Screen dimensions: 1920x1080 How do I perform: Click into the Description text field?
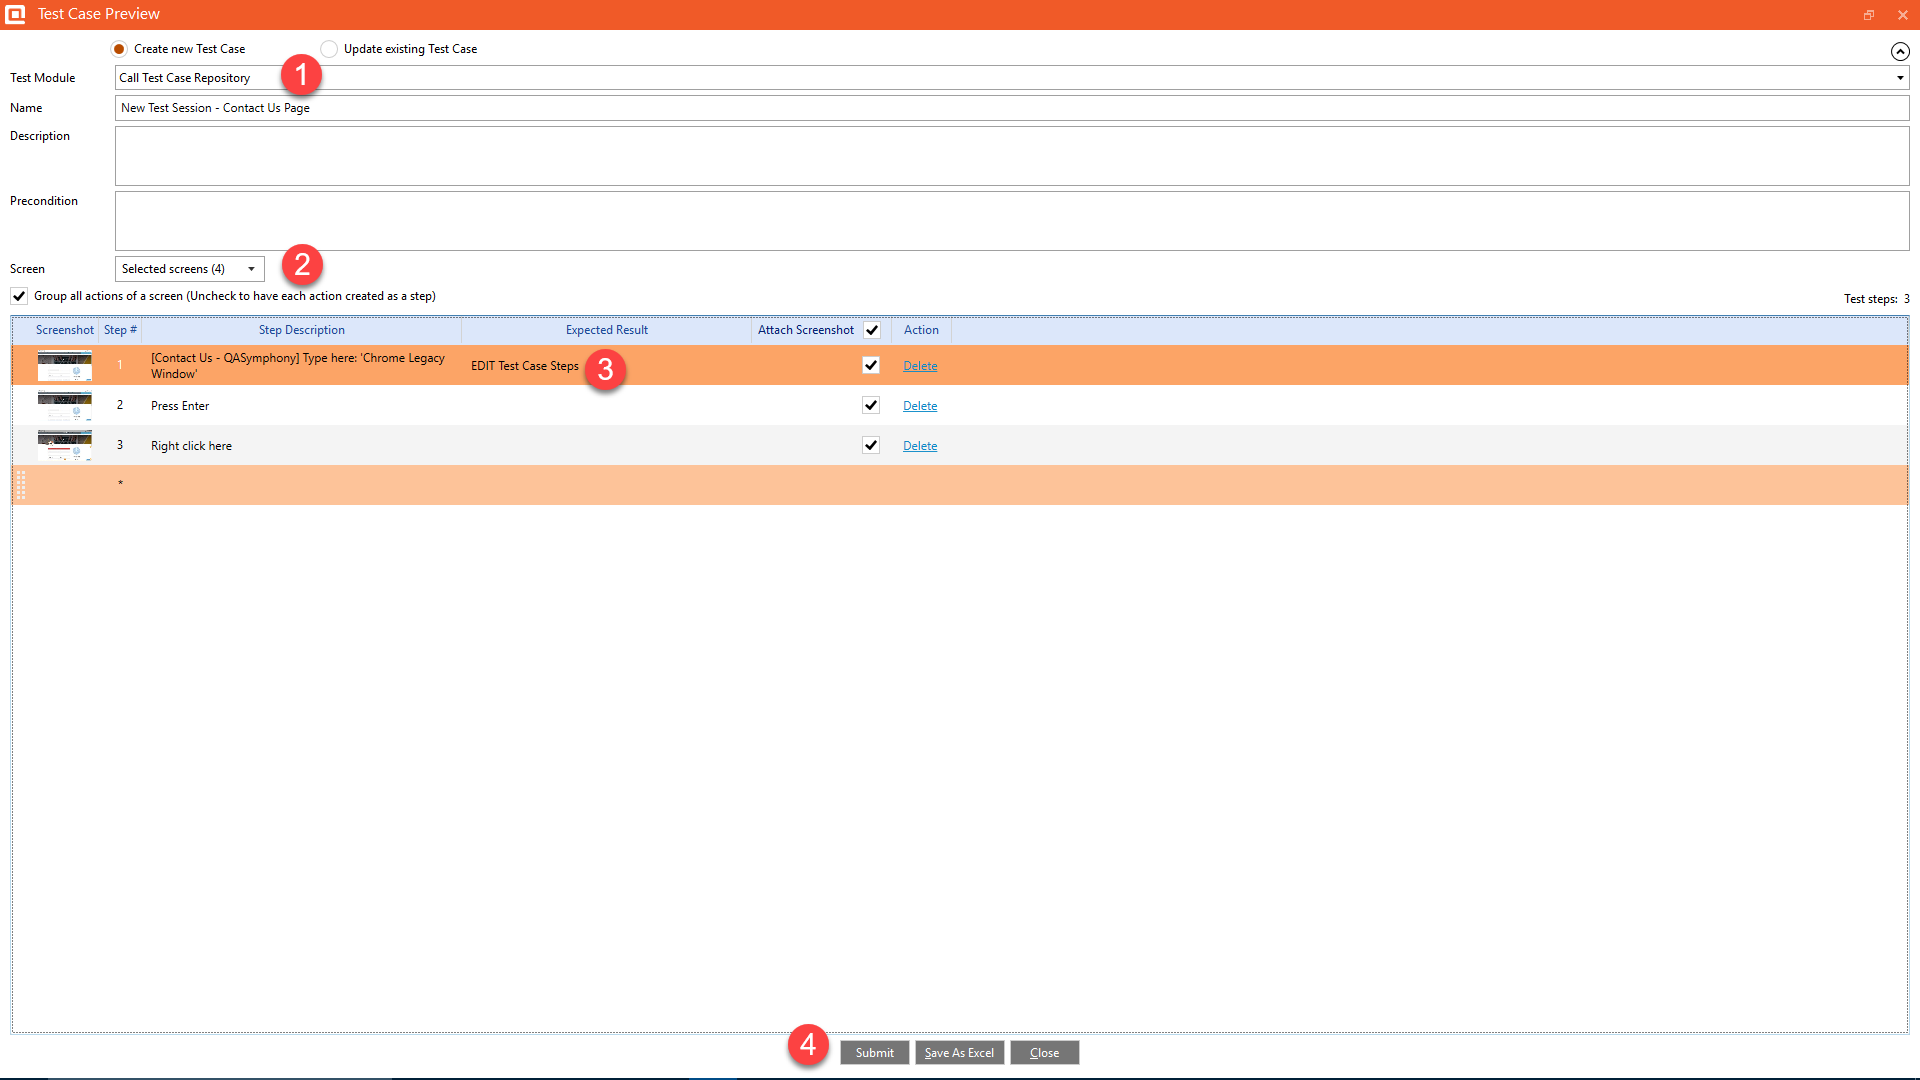1011,156
